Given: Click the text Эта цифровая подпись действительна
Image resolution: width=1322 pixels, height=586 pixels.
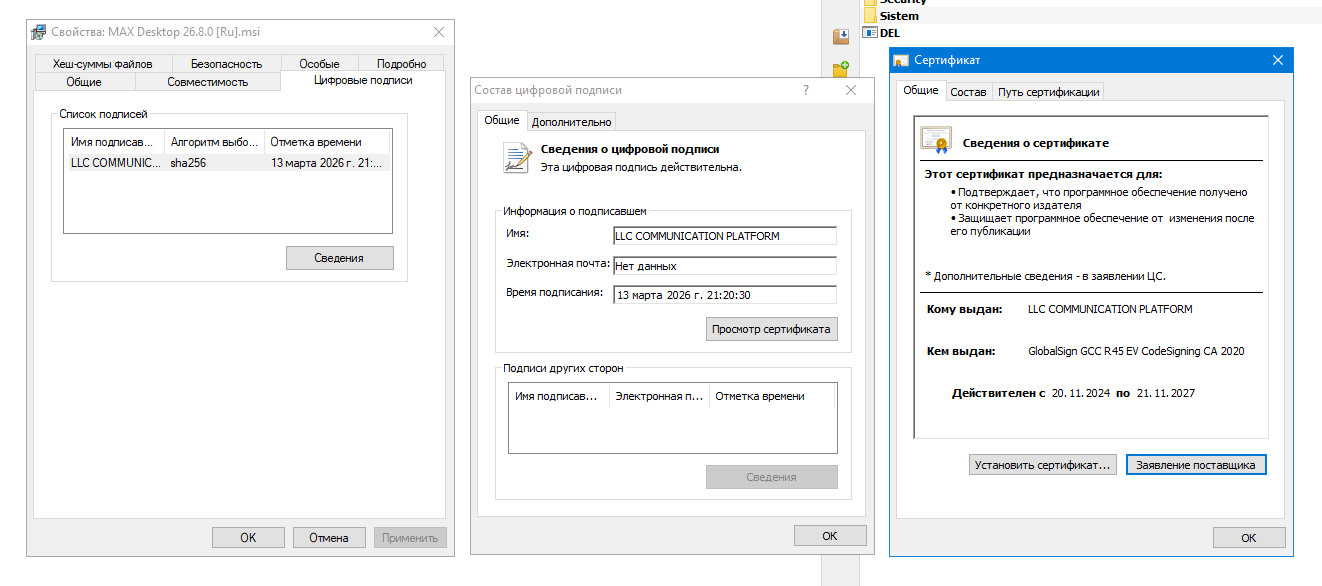Looking at the screenshot, I should click(x=641, y=167).
